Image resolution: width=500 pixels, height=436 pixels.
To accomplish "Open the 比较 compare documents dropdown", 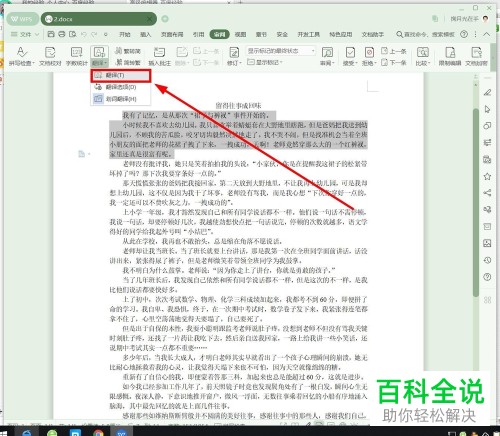I will tap(423, 56).
